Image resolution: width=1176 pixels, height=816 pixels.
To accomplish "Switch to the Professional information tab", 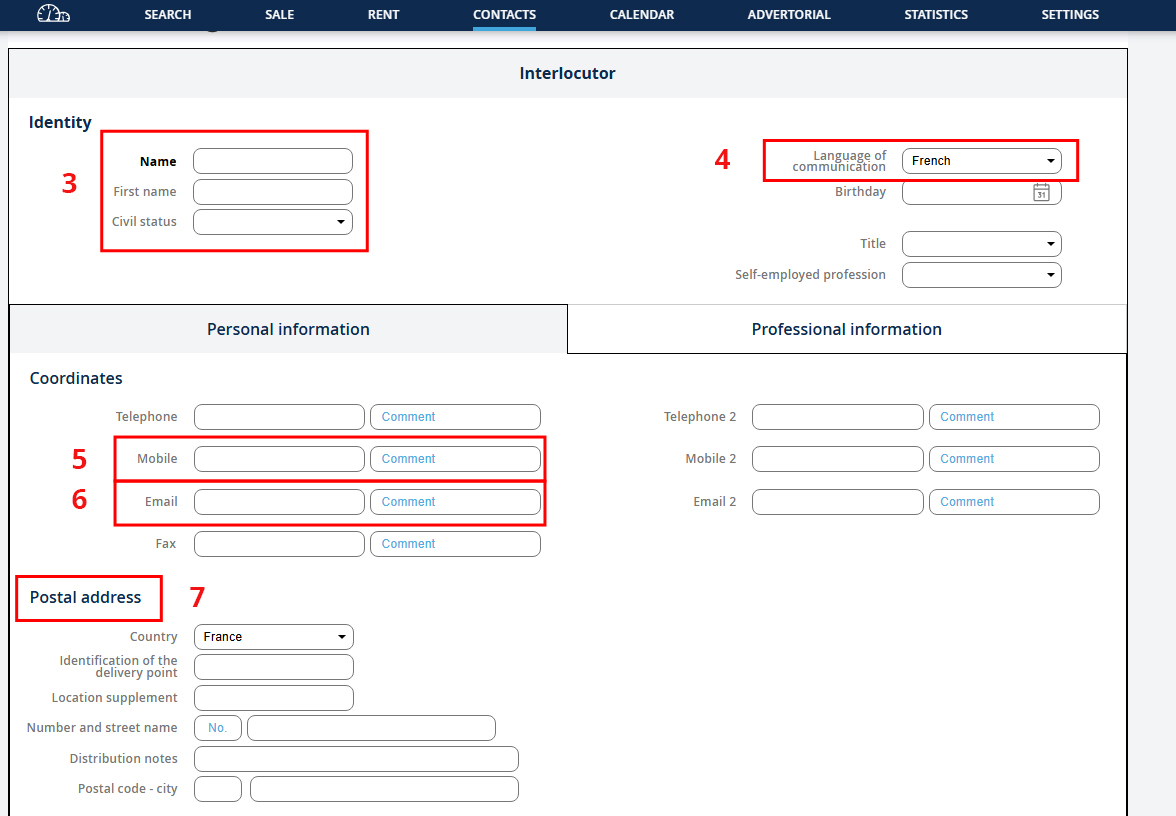I will click(x=846, y=329).
